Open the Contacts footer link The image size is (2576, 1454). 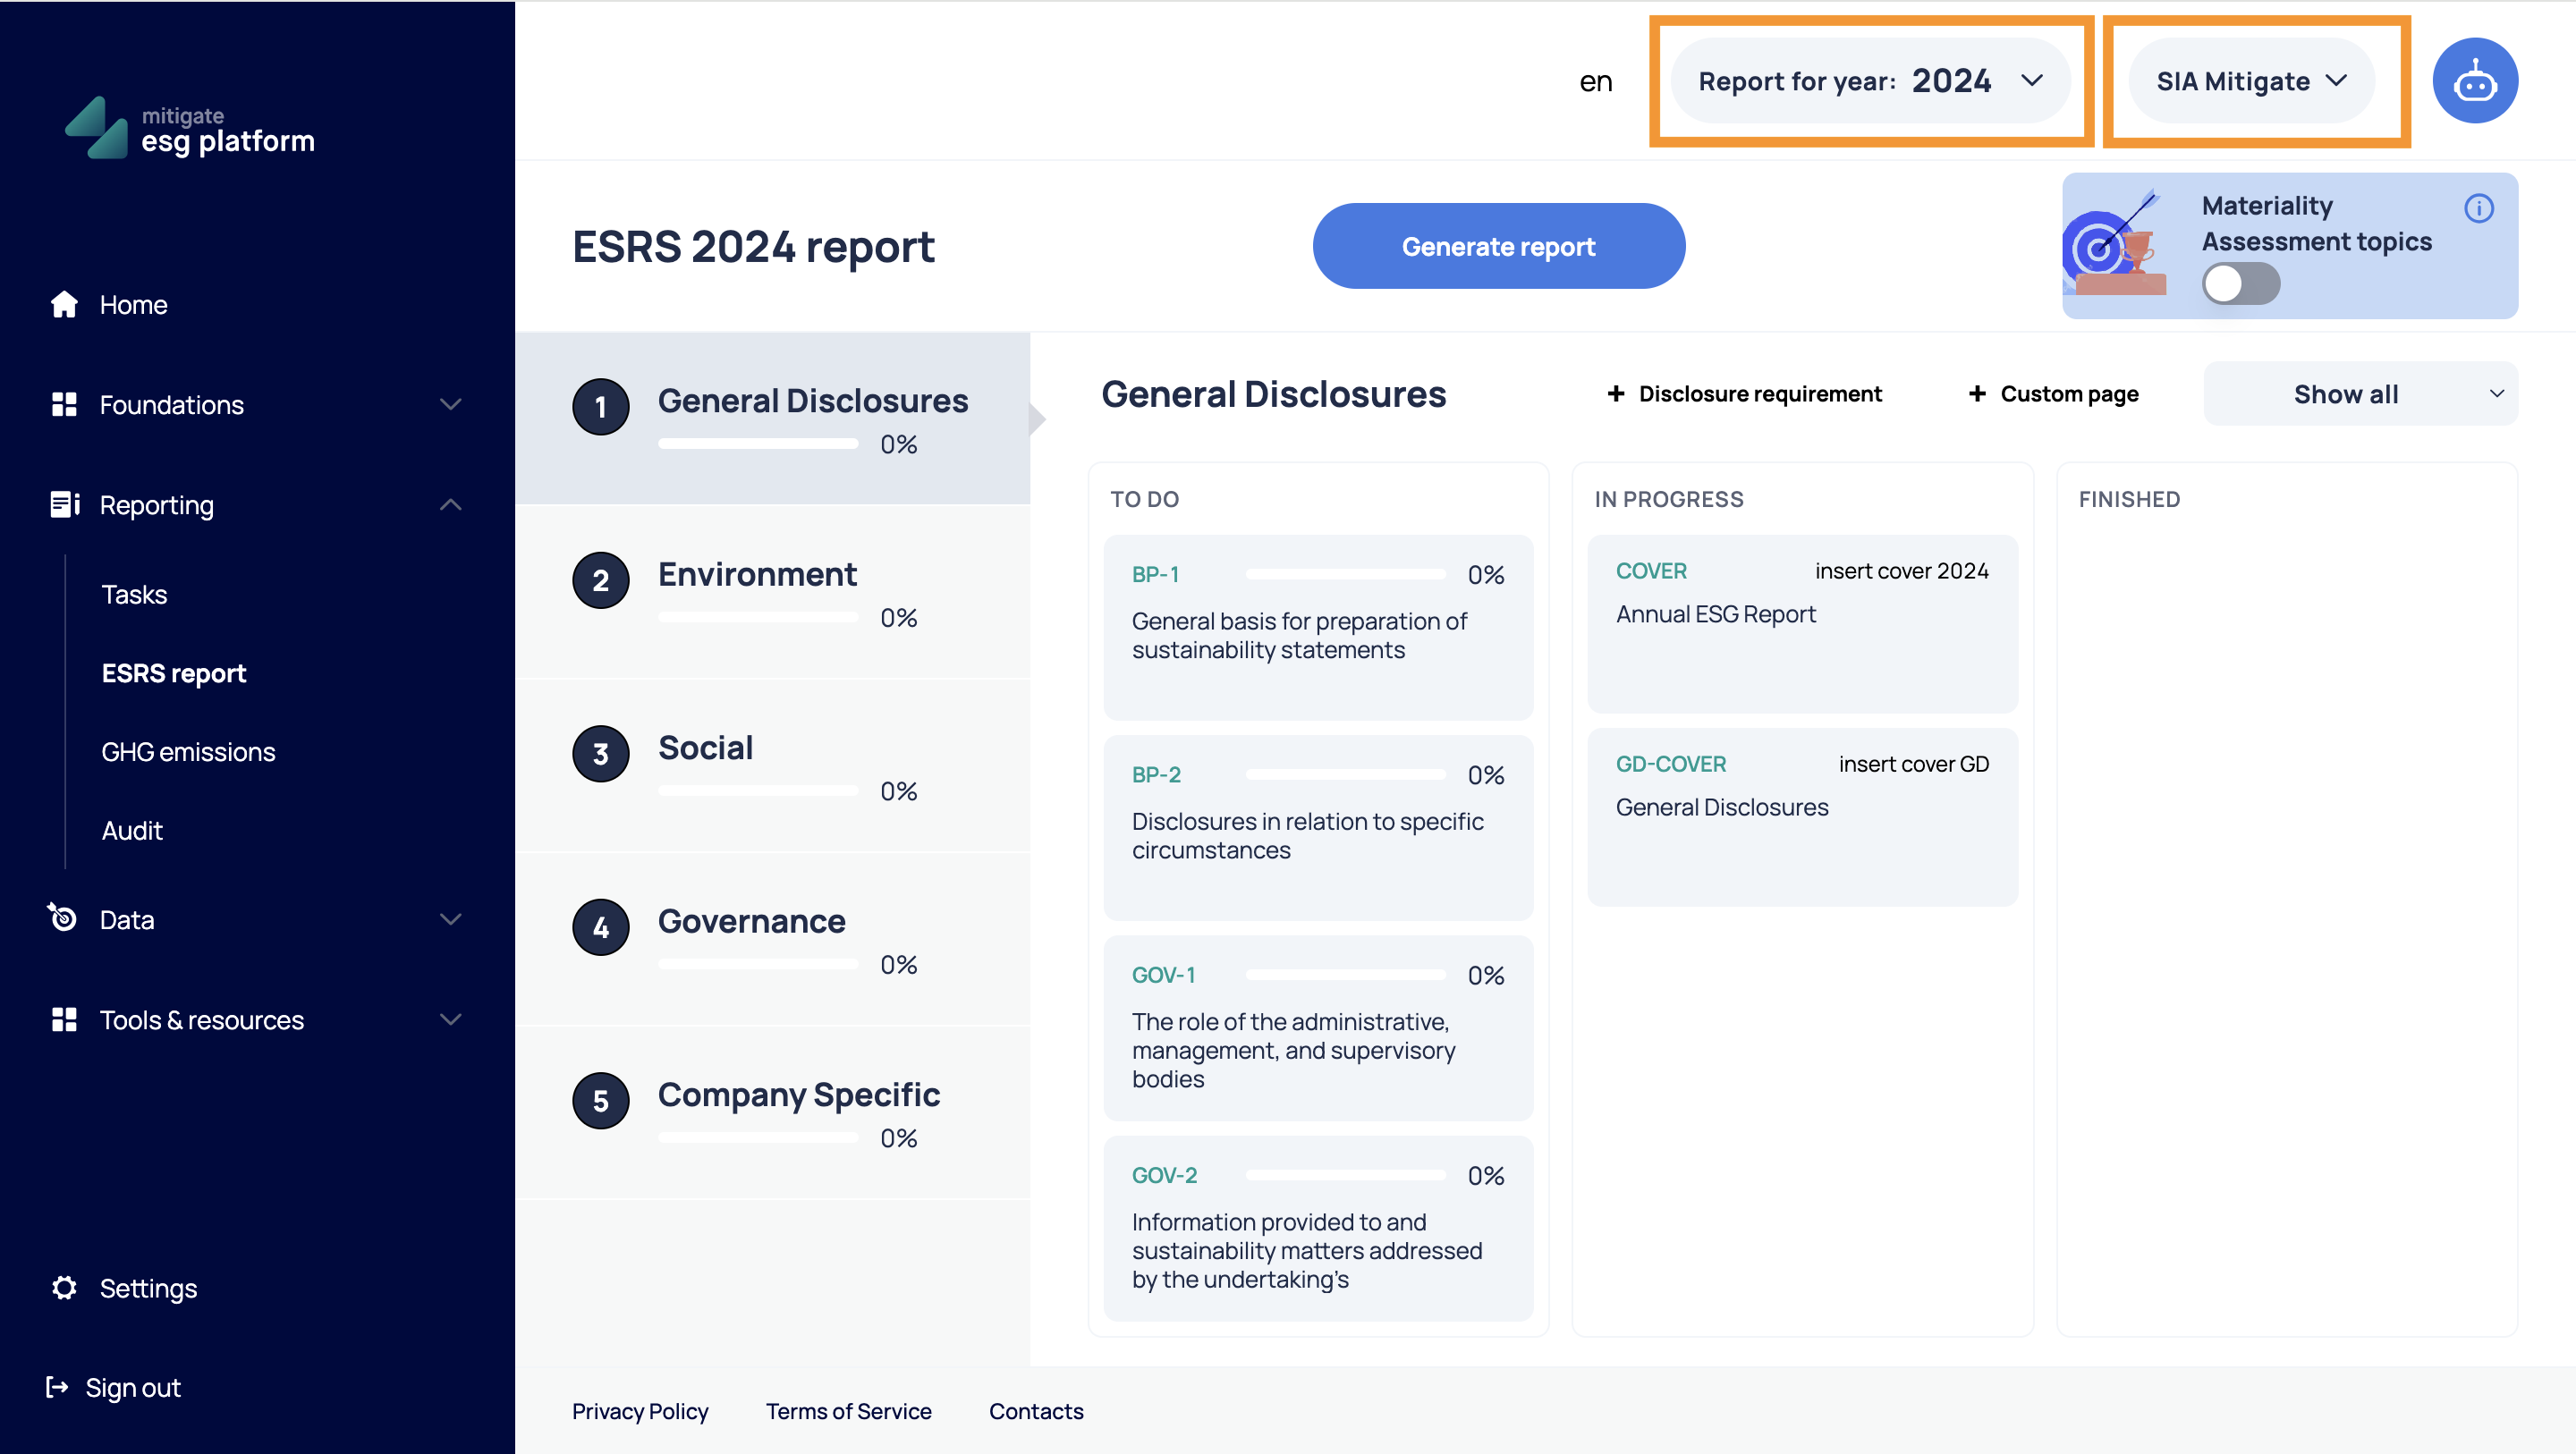1036,1411
